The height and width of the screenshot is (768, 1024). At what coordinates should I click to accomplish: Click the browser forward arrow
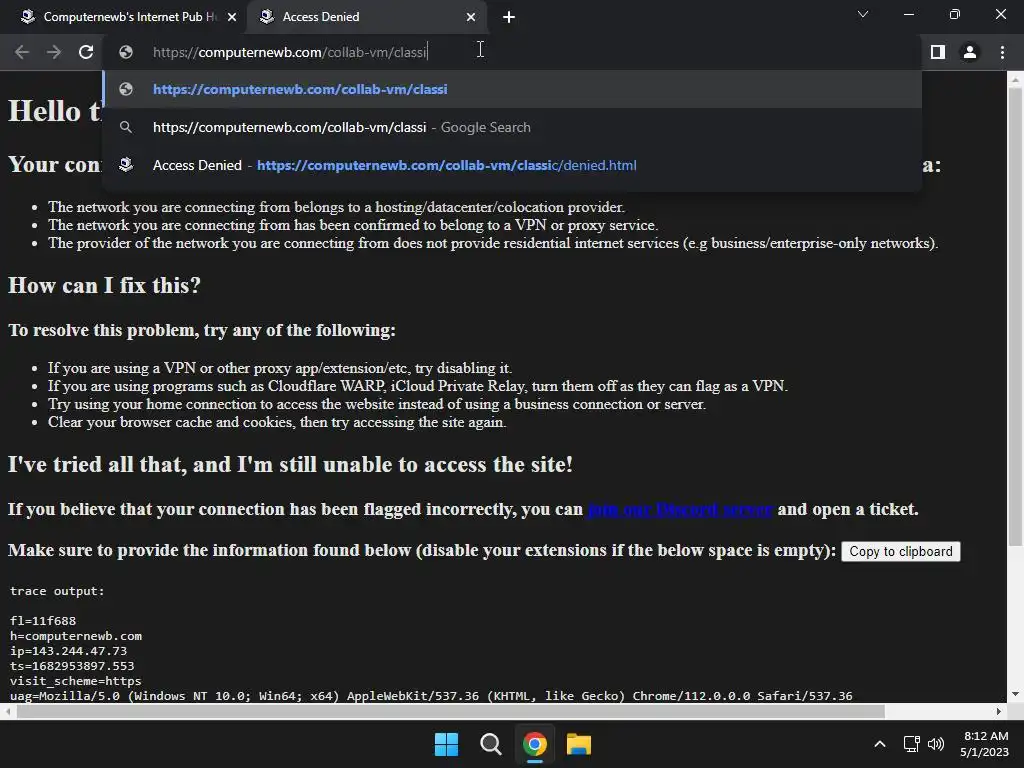click(x=54, y=52)
